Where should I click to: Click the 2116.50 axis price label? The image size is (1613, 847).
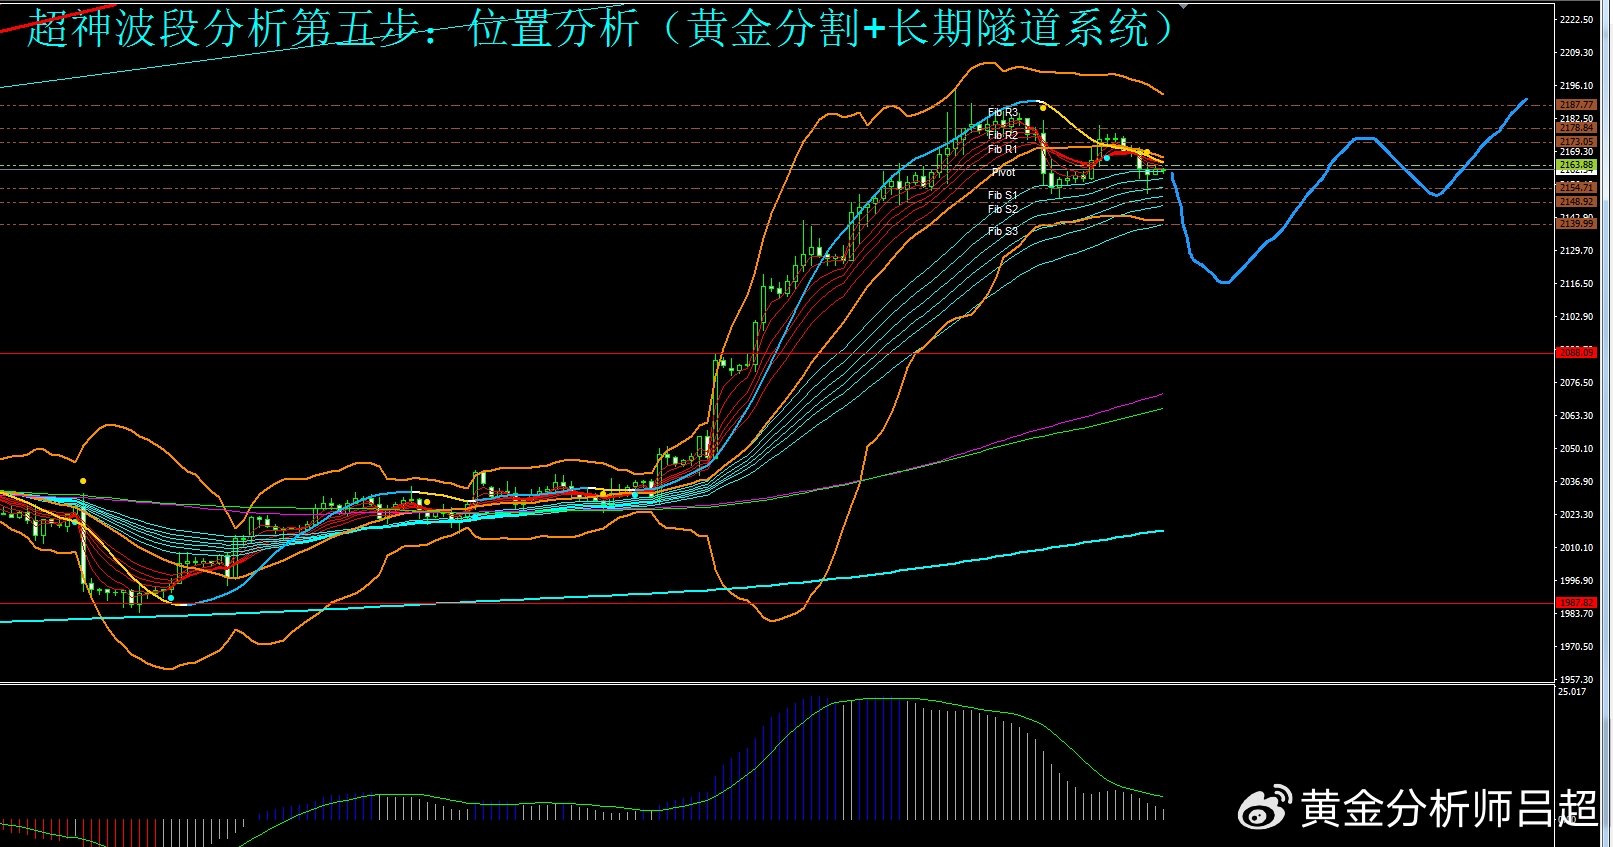point(1577,284)
